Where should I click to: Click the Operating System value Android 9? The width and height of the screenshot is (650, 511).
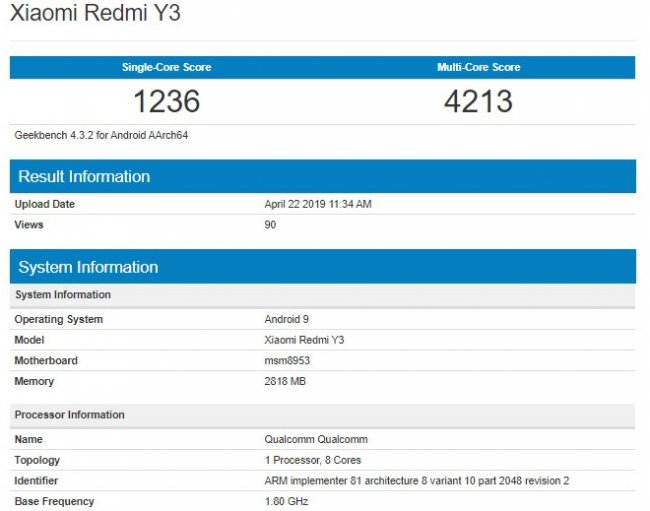pos(287,319)
